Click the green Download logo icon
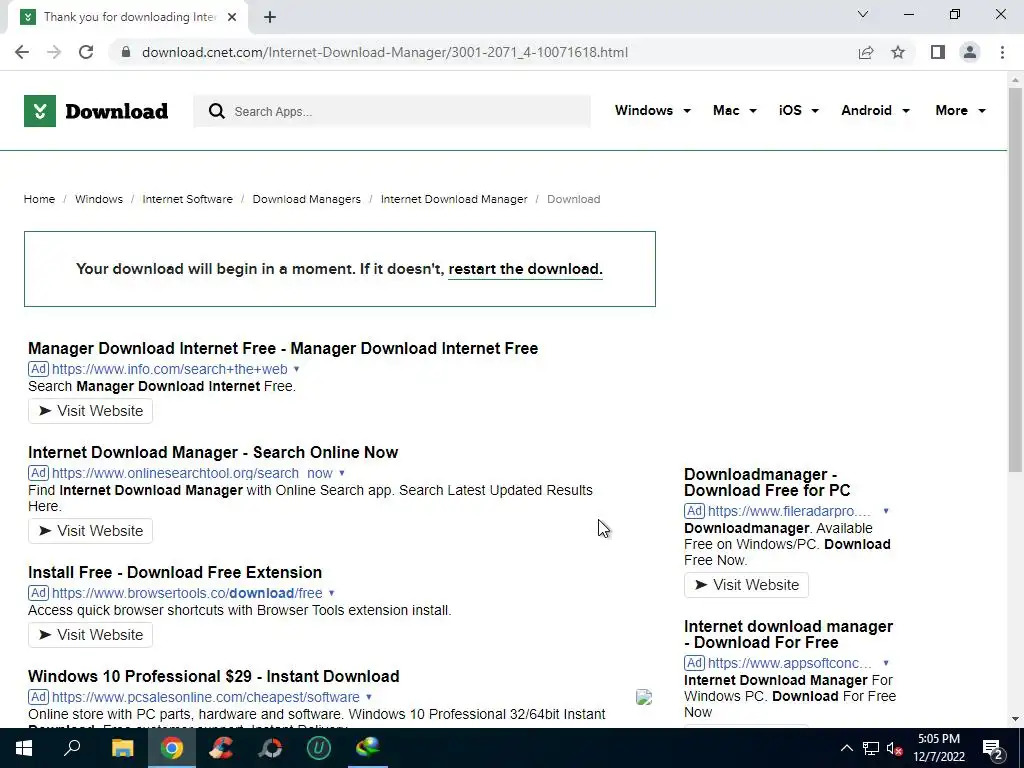Image resolution: width=1024 pixels, height=768 pixels. pyautogui.click(x=40, y=111)
